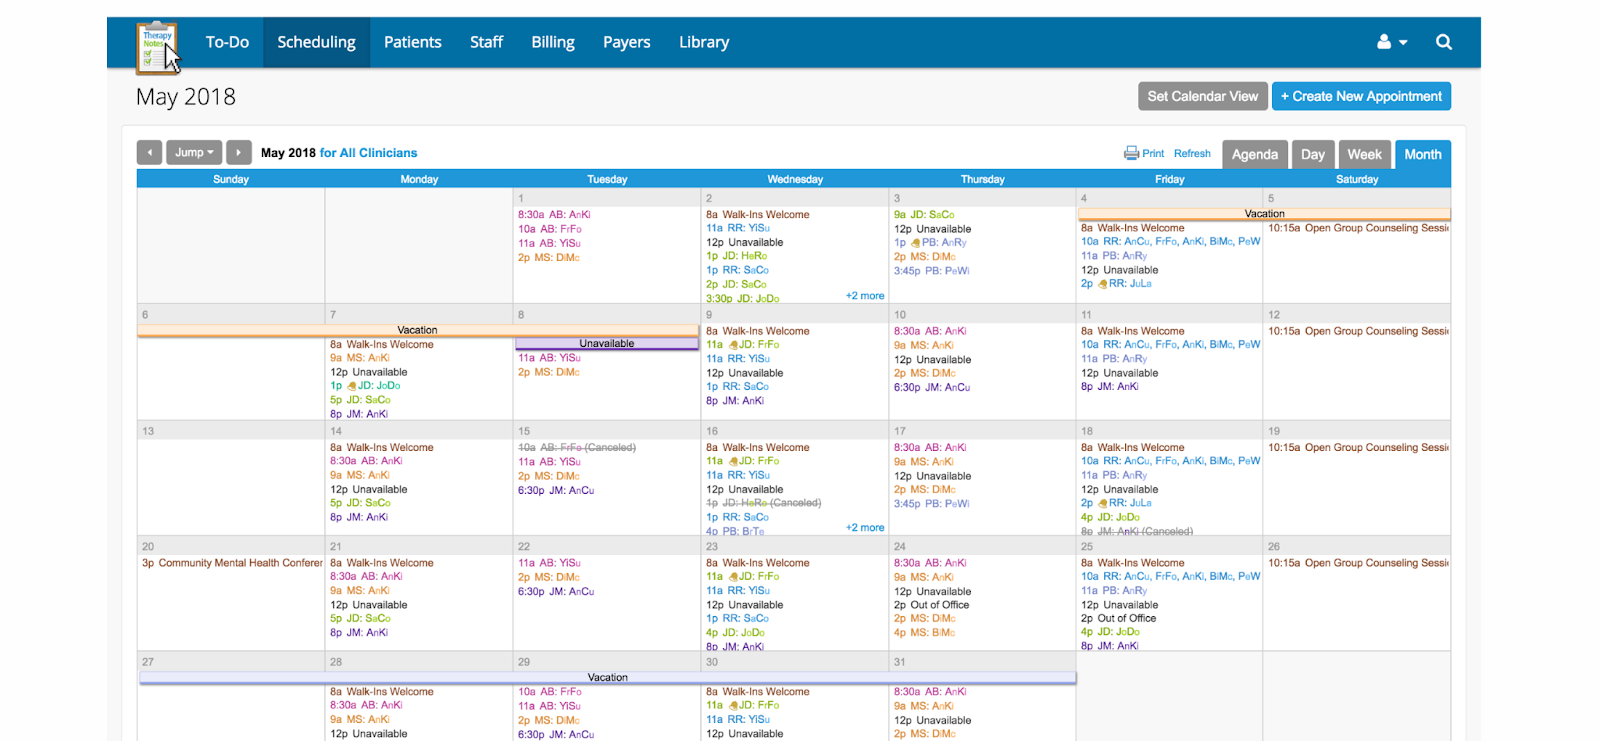Switch to Week view

coord(1364,154)
